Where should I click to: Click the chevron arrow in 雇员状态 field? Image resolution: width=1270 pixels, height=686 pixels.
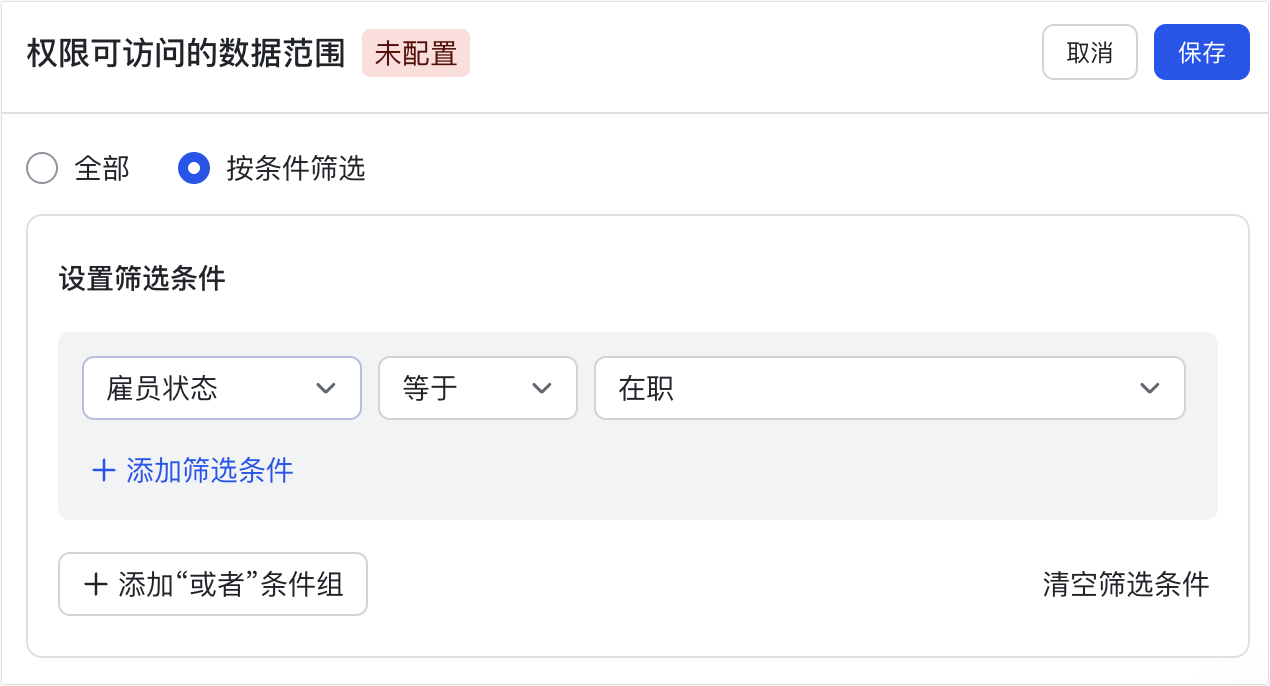[x=326, y=388]
